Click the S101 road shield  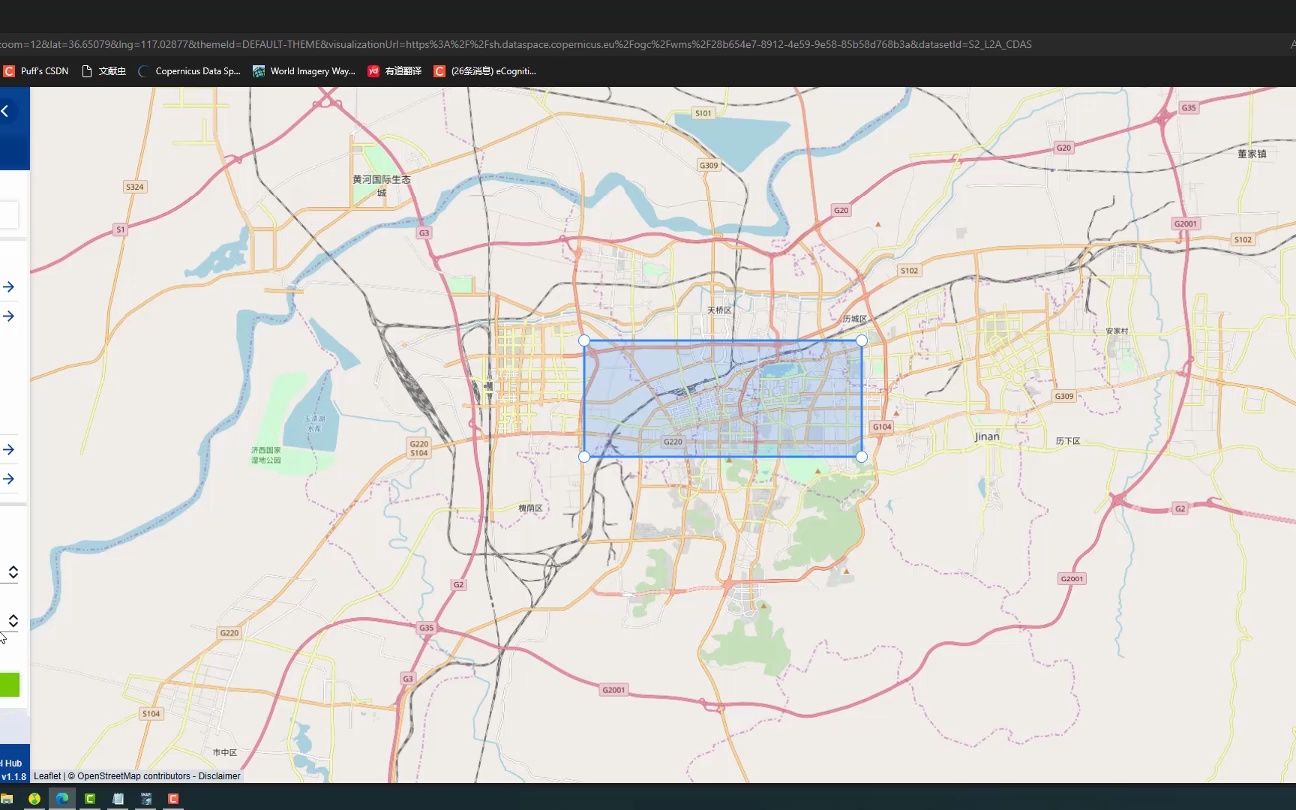coord(704,113)
